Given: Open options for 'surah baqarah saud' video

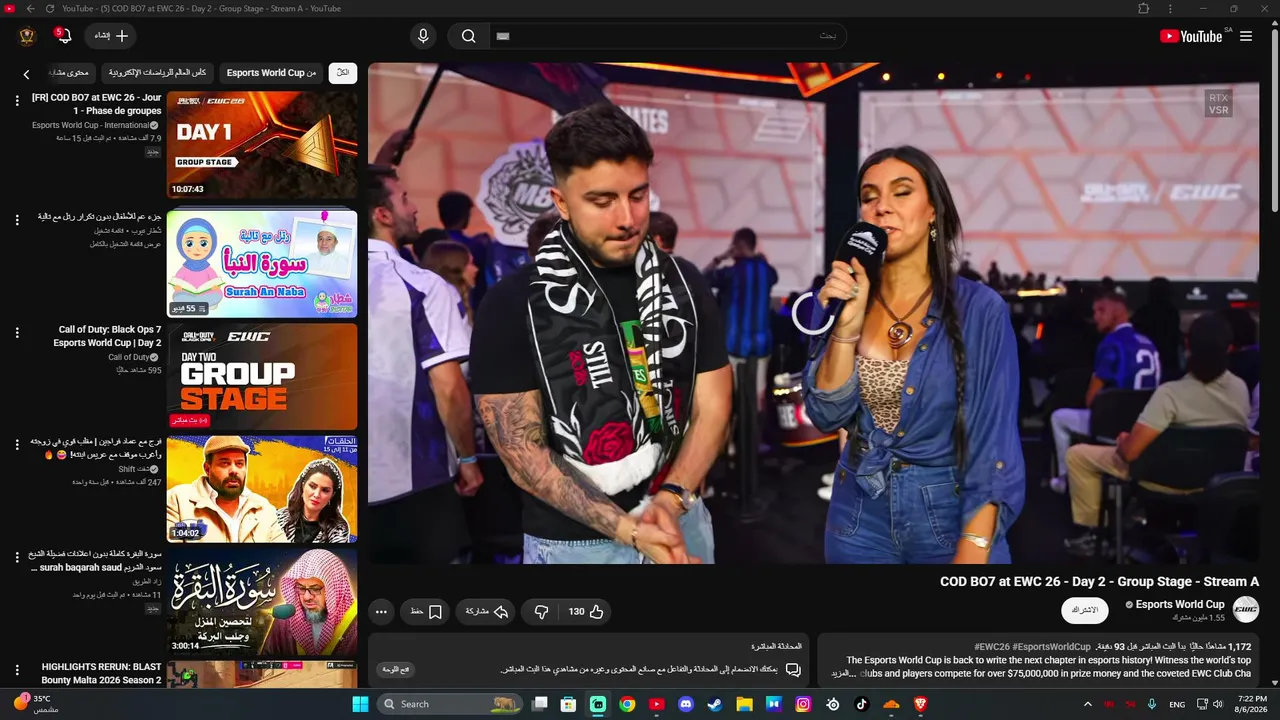Looking at the screenshot, I should (x=17, y=557).
